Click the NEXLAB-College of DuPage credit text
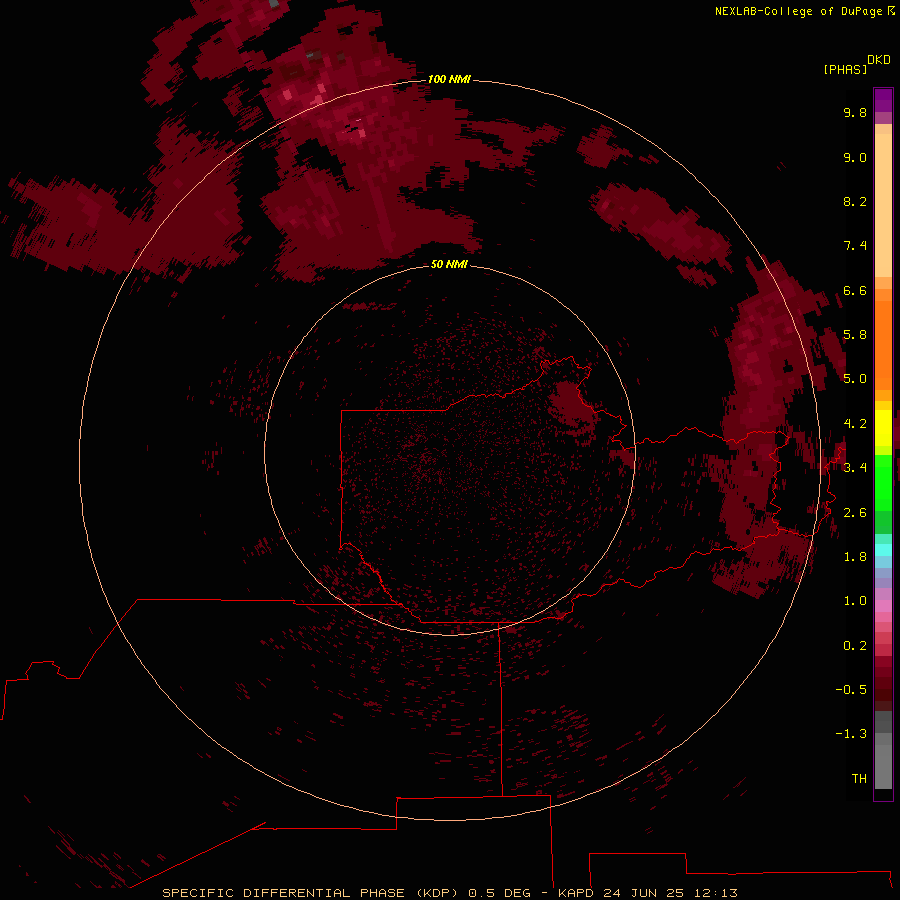The height and width of the screenshot is (900, 900). pos(798,11)
